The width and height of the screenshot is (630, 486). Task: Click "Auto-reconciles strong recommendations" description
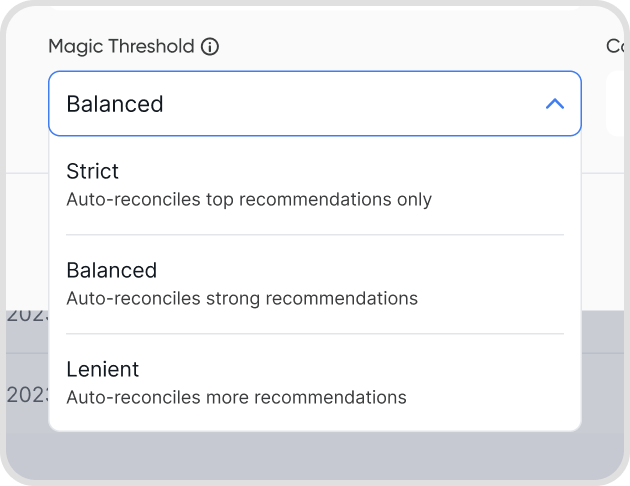point(242,298)
